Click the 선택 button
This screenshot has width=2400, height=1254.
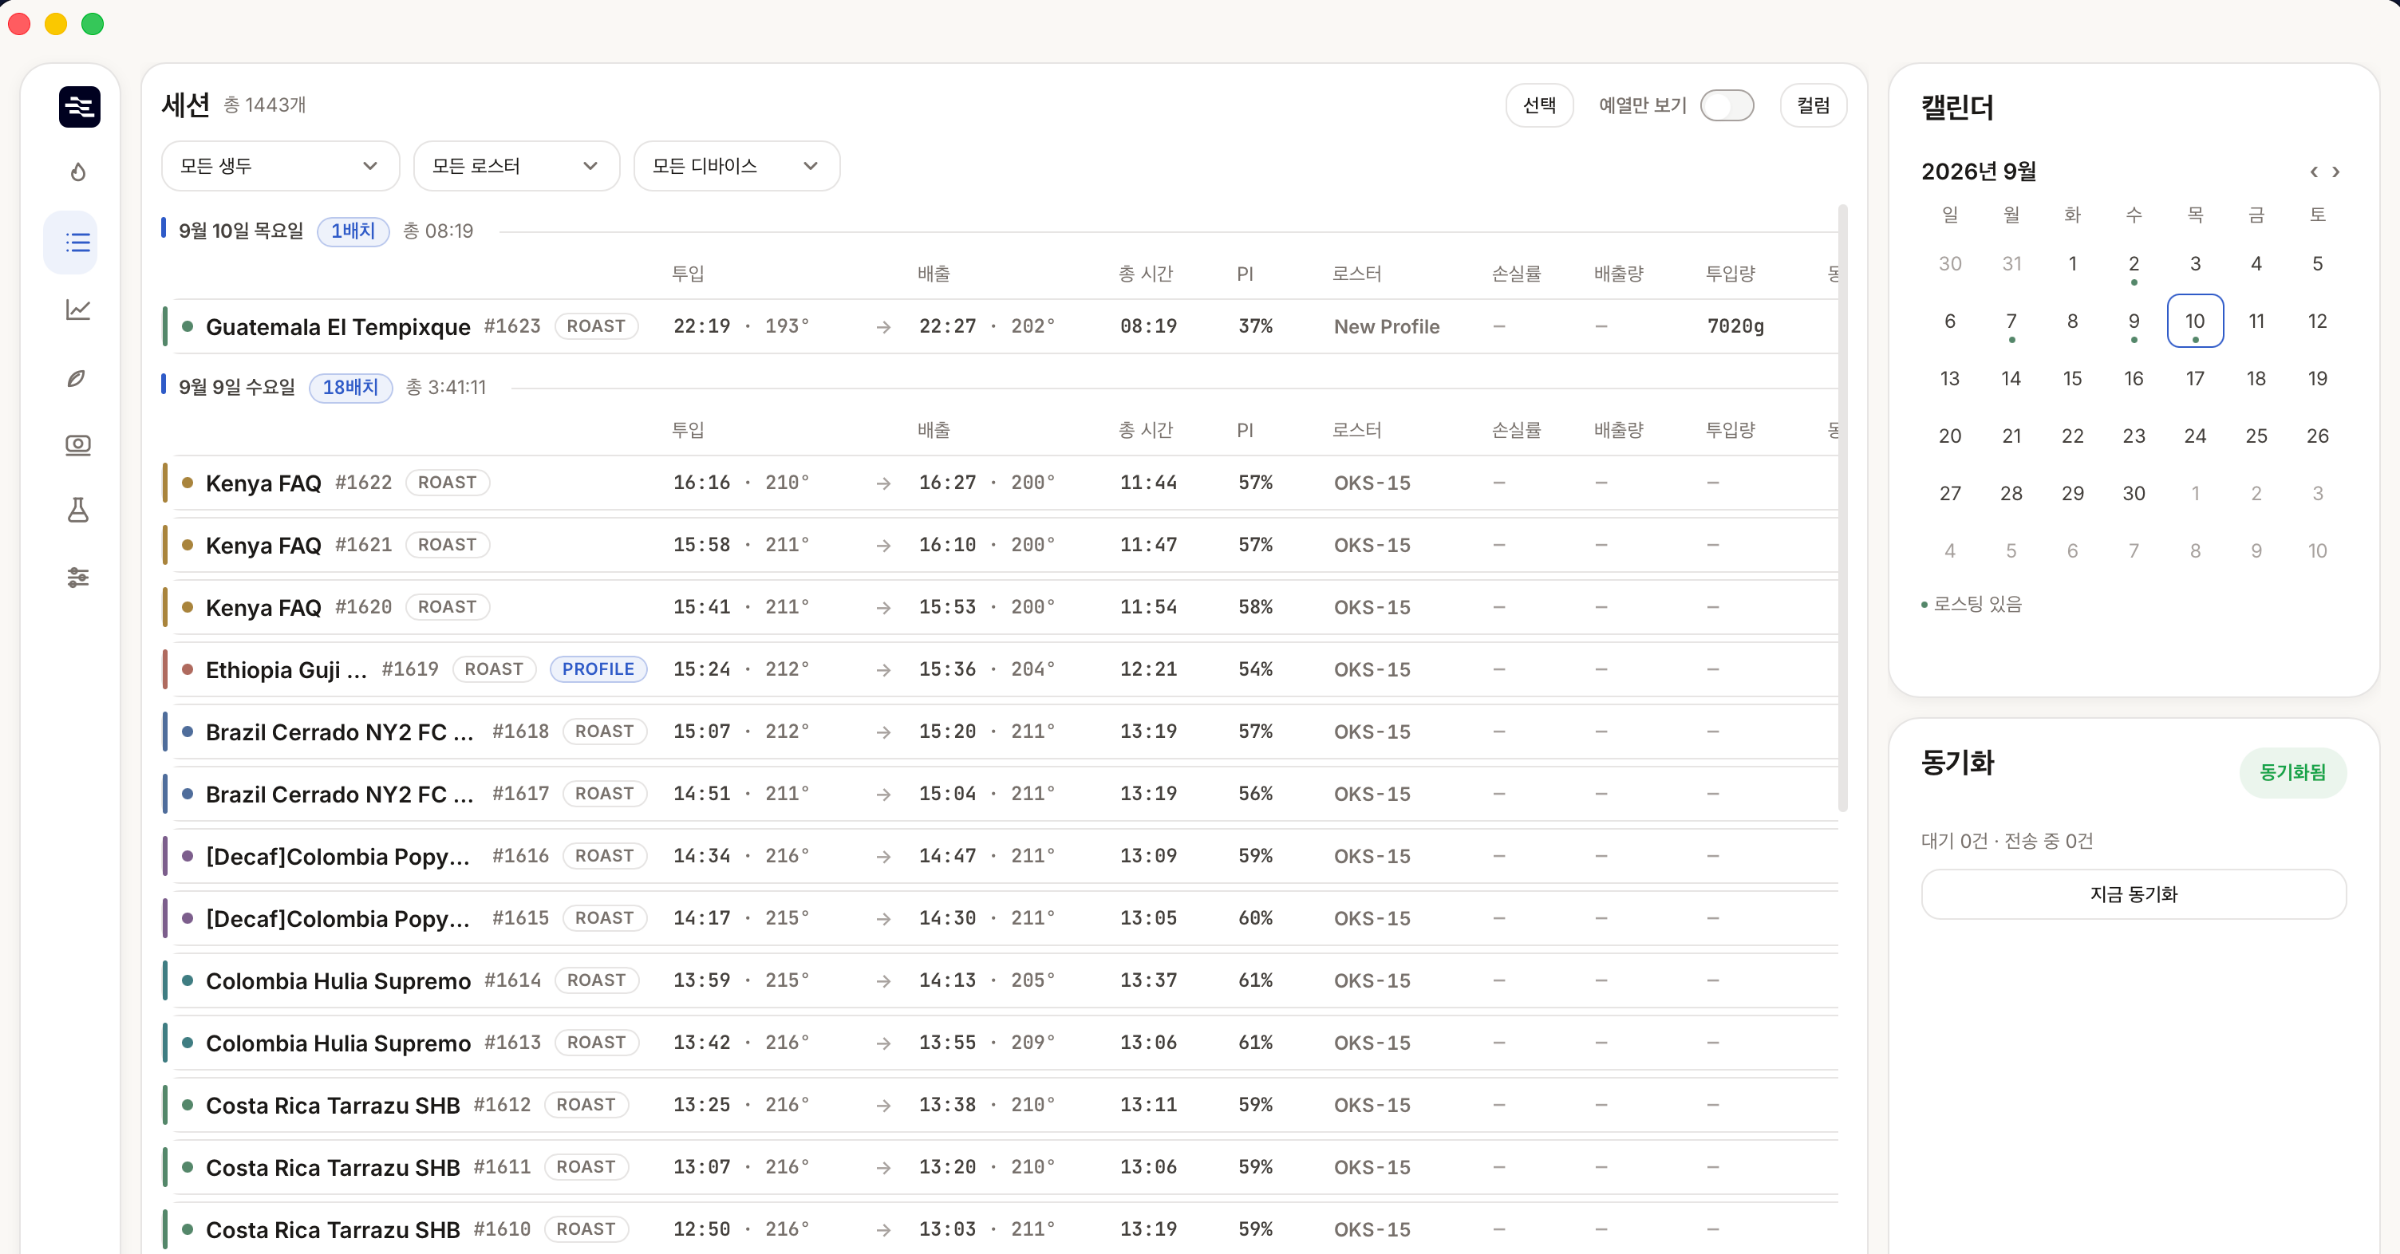(x=1539, y=105)
